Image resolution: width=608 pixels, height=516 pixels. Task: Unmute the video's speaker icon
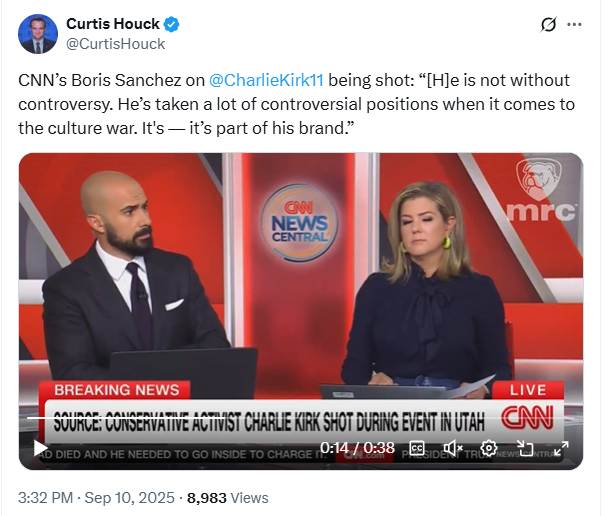tap(453, 448)
